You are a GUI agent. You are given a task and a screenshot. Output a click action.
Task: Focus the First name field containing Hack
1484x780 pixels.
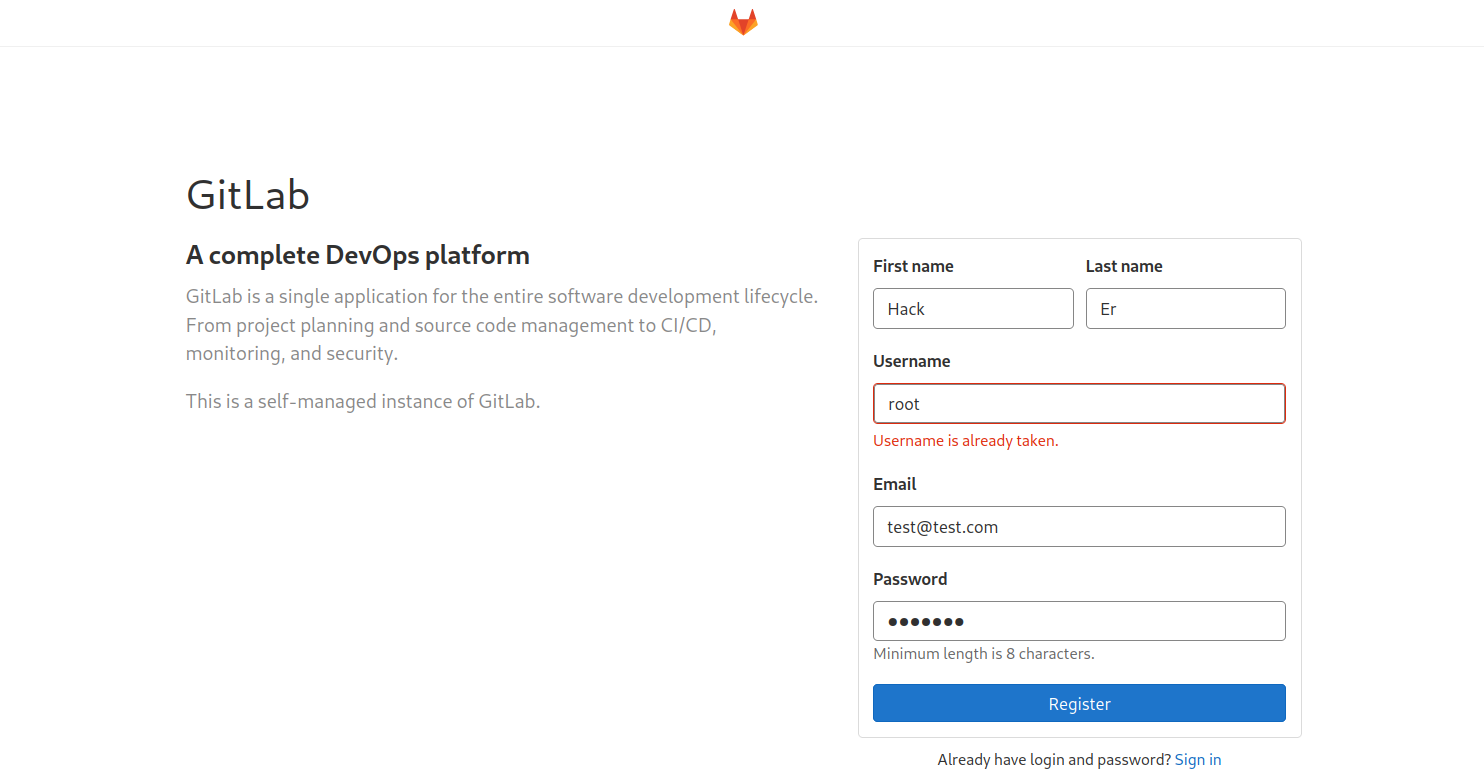972,309
